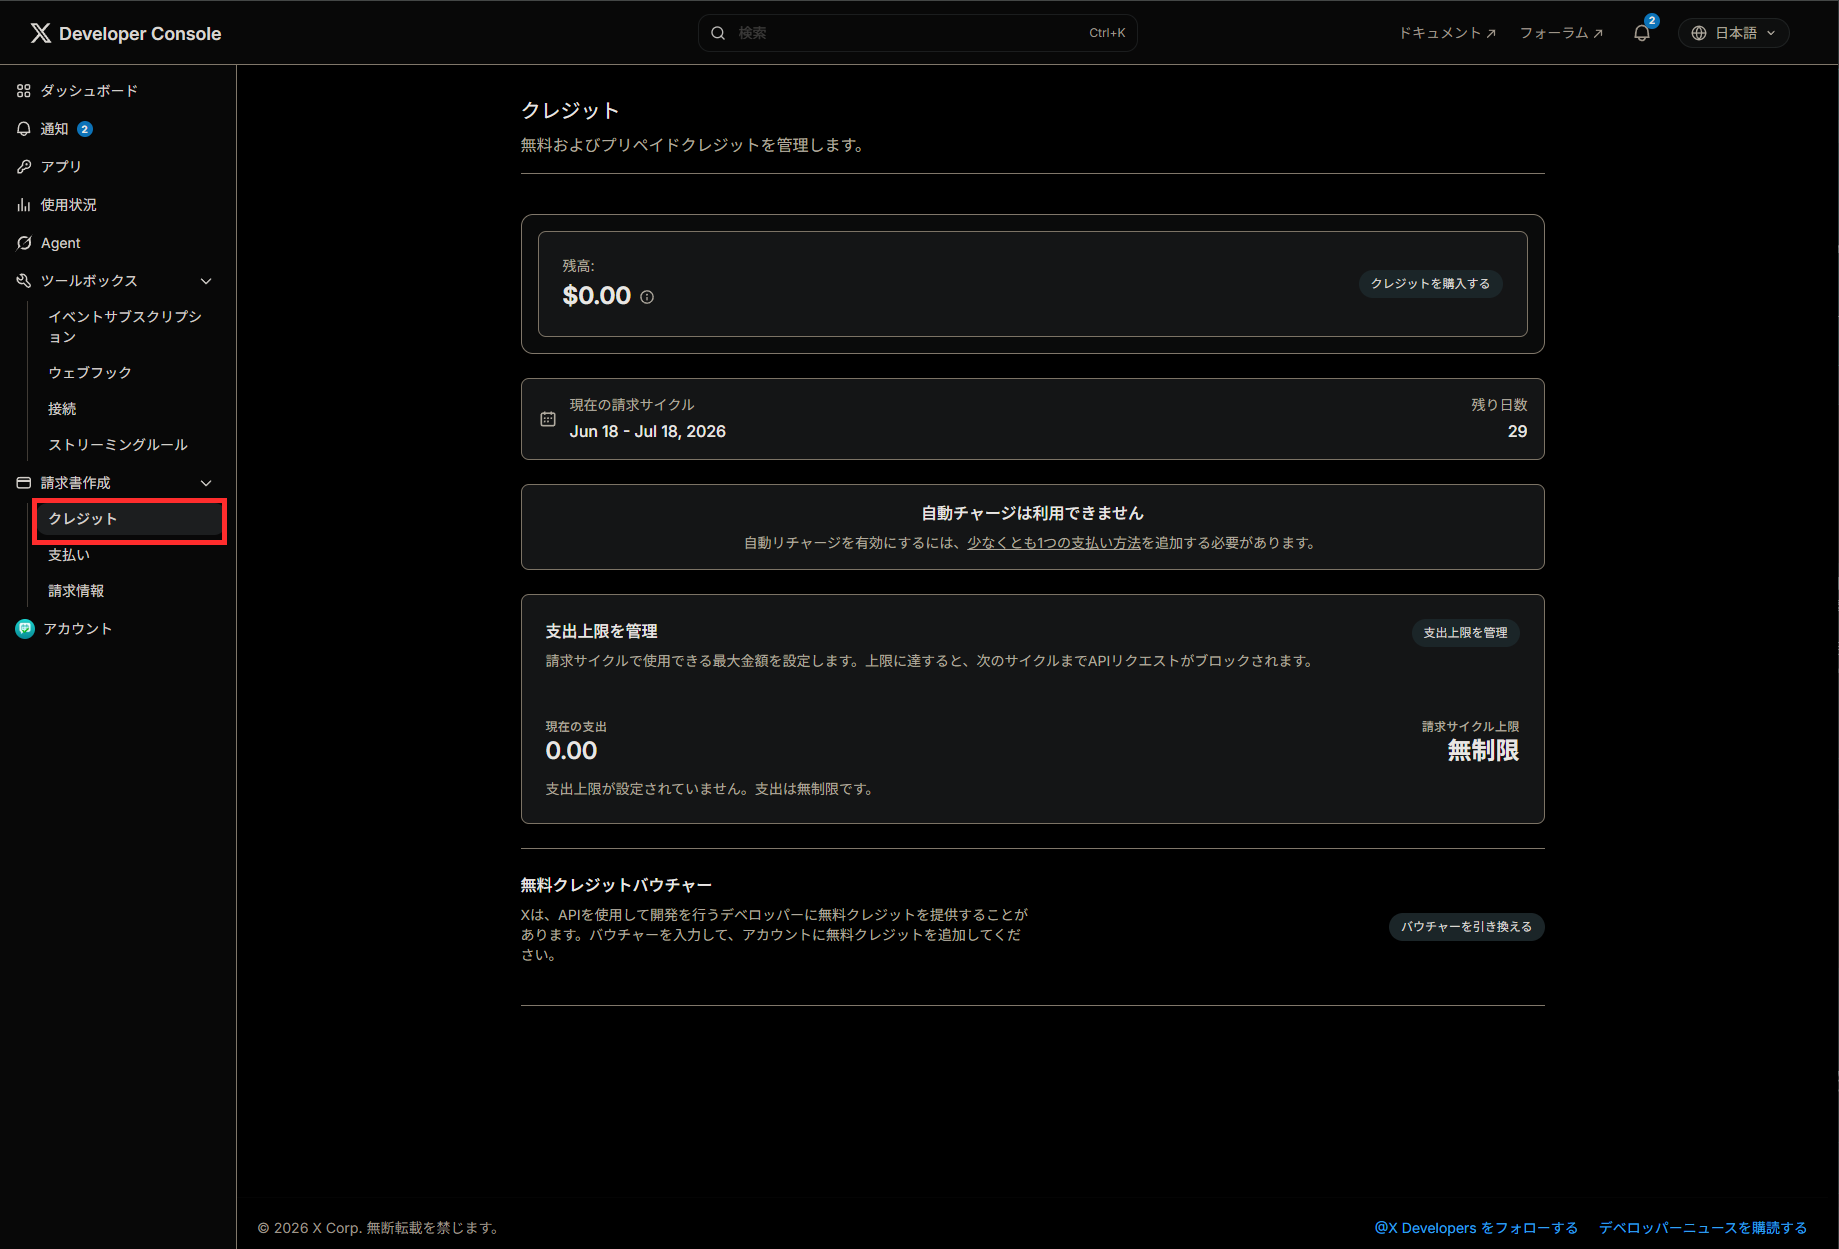Click デベロッパーニュースを購読する link
1839x1249 pixels.
[x=1703, y=1228]
